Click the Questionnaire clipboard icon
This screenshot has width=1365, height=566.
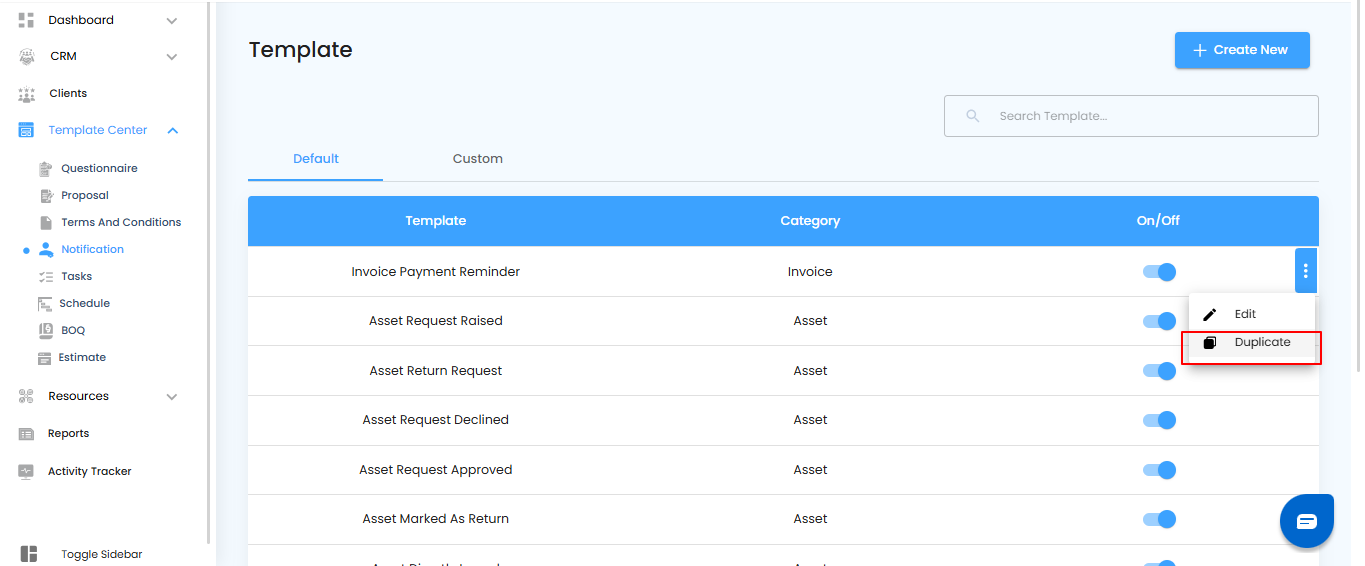(x=44, y=169)
